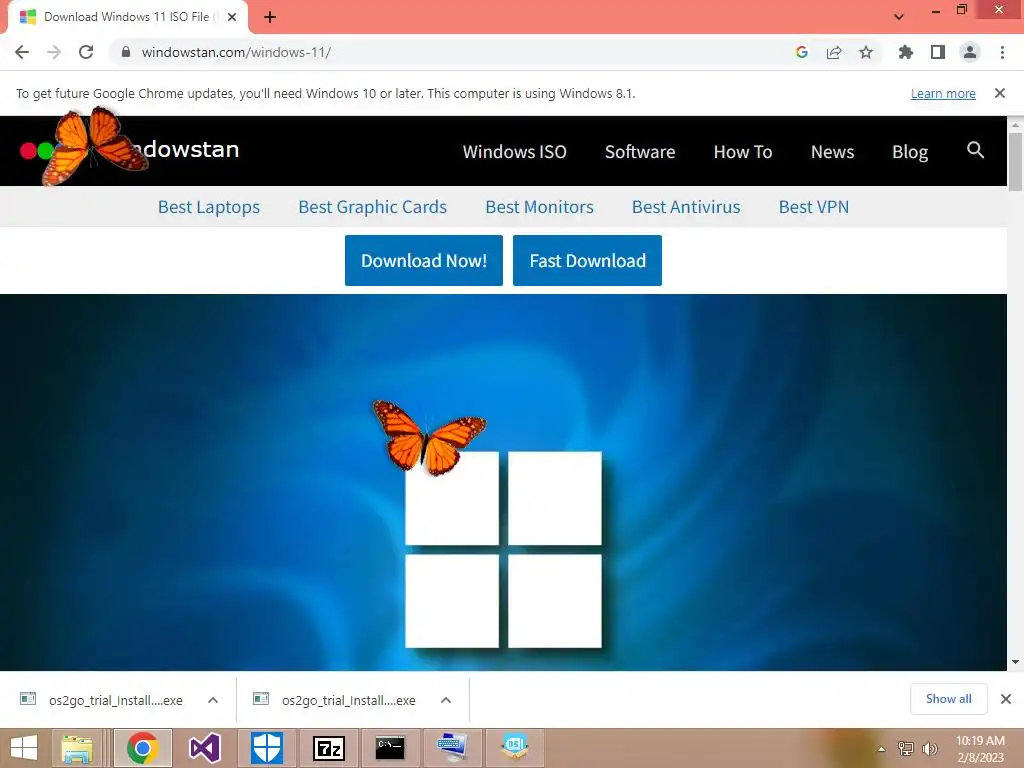
Task: Close the Download Windows 11 ISO tab
Action: pos(232,17)
